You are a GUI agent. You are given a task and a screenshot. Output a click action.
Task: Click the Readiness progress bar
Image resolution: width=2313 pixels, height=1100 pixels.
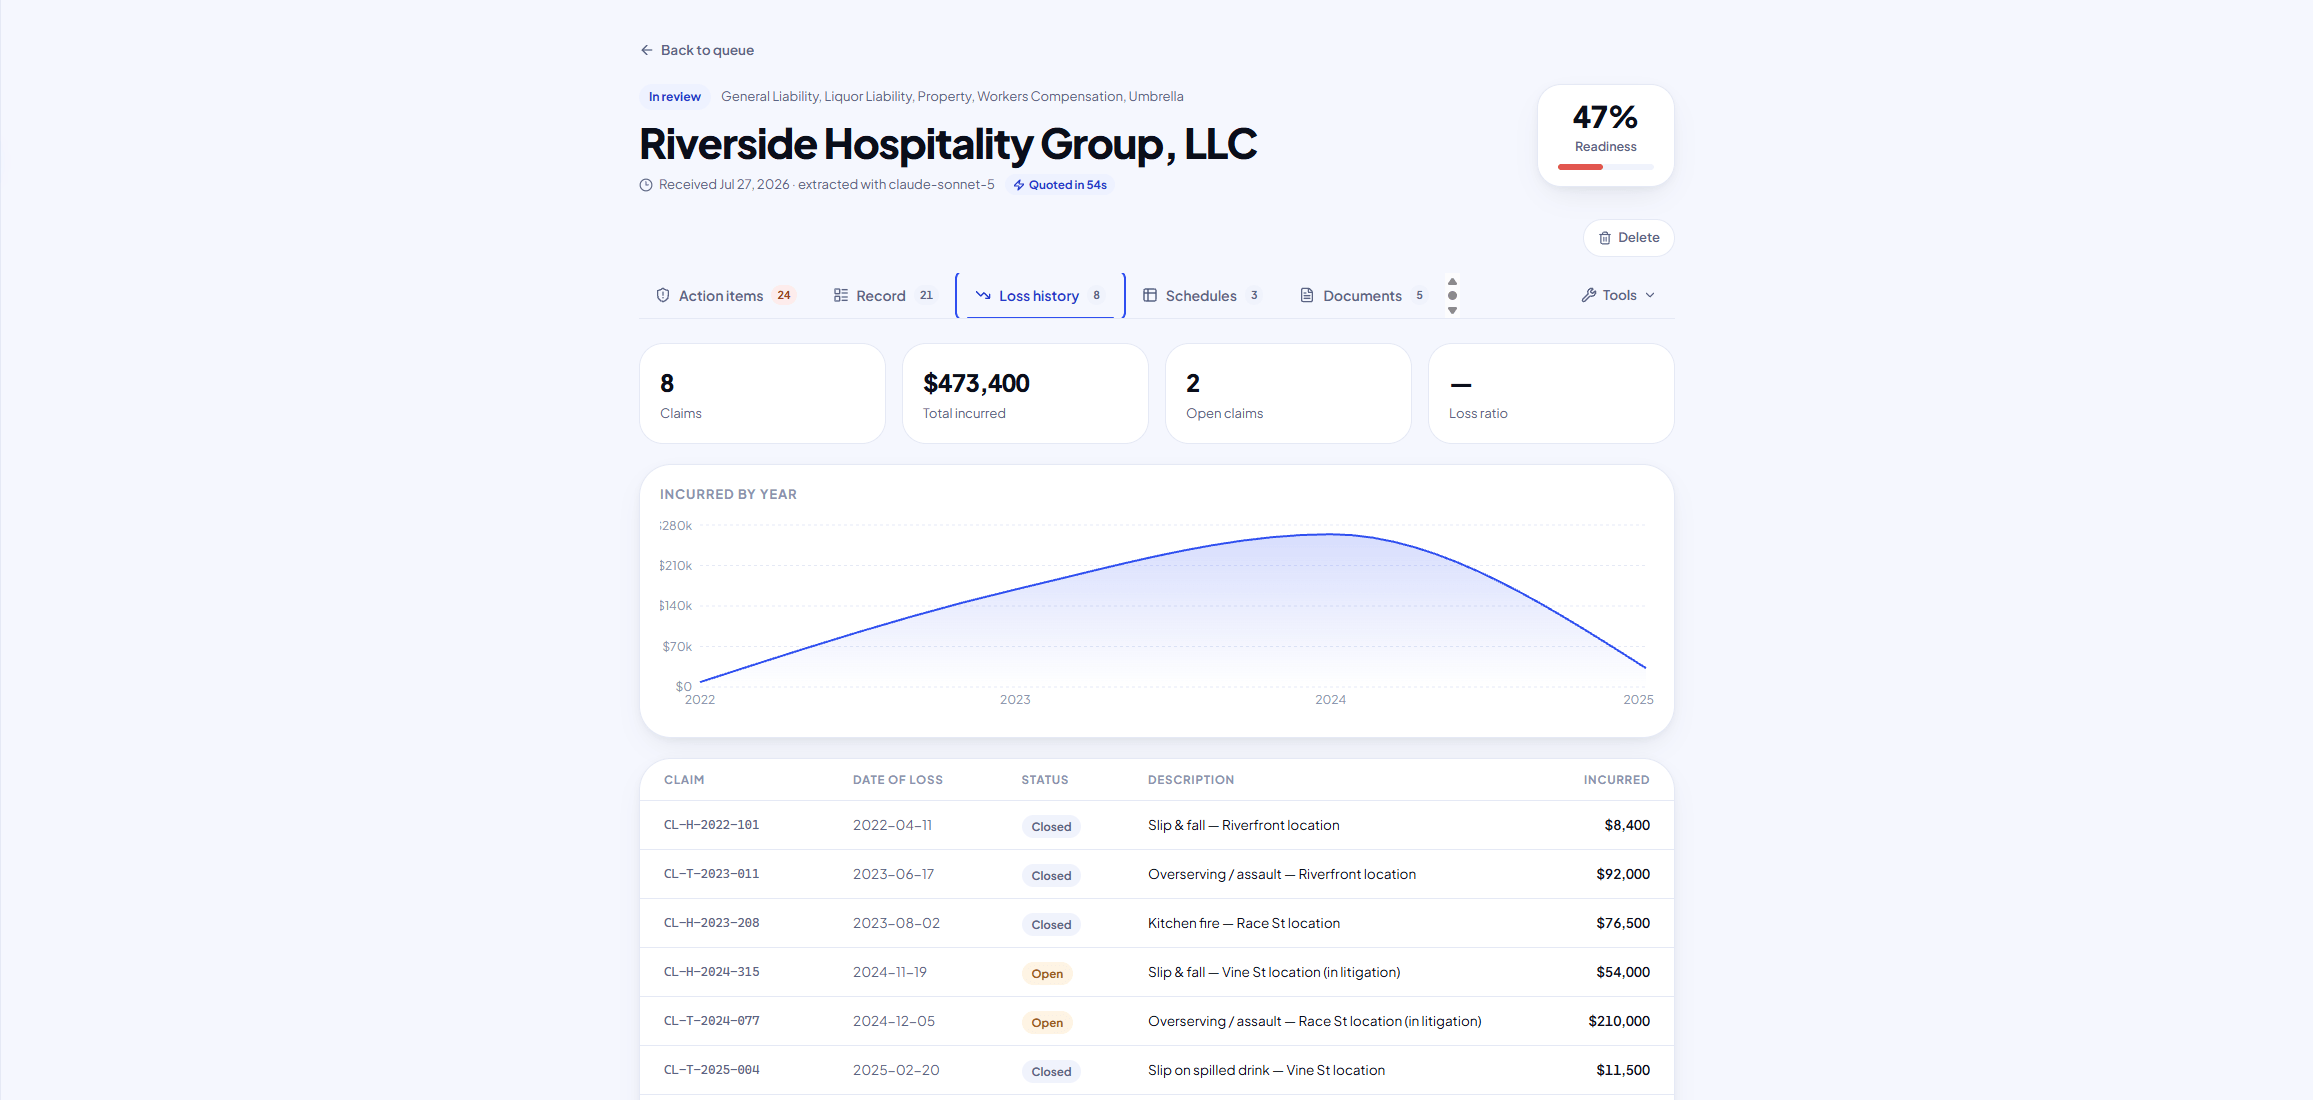[1606, 167]
